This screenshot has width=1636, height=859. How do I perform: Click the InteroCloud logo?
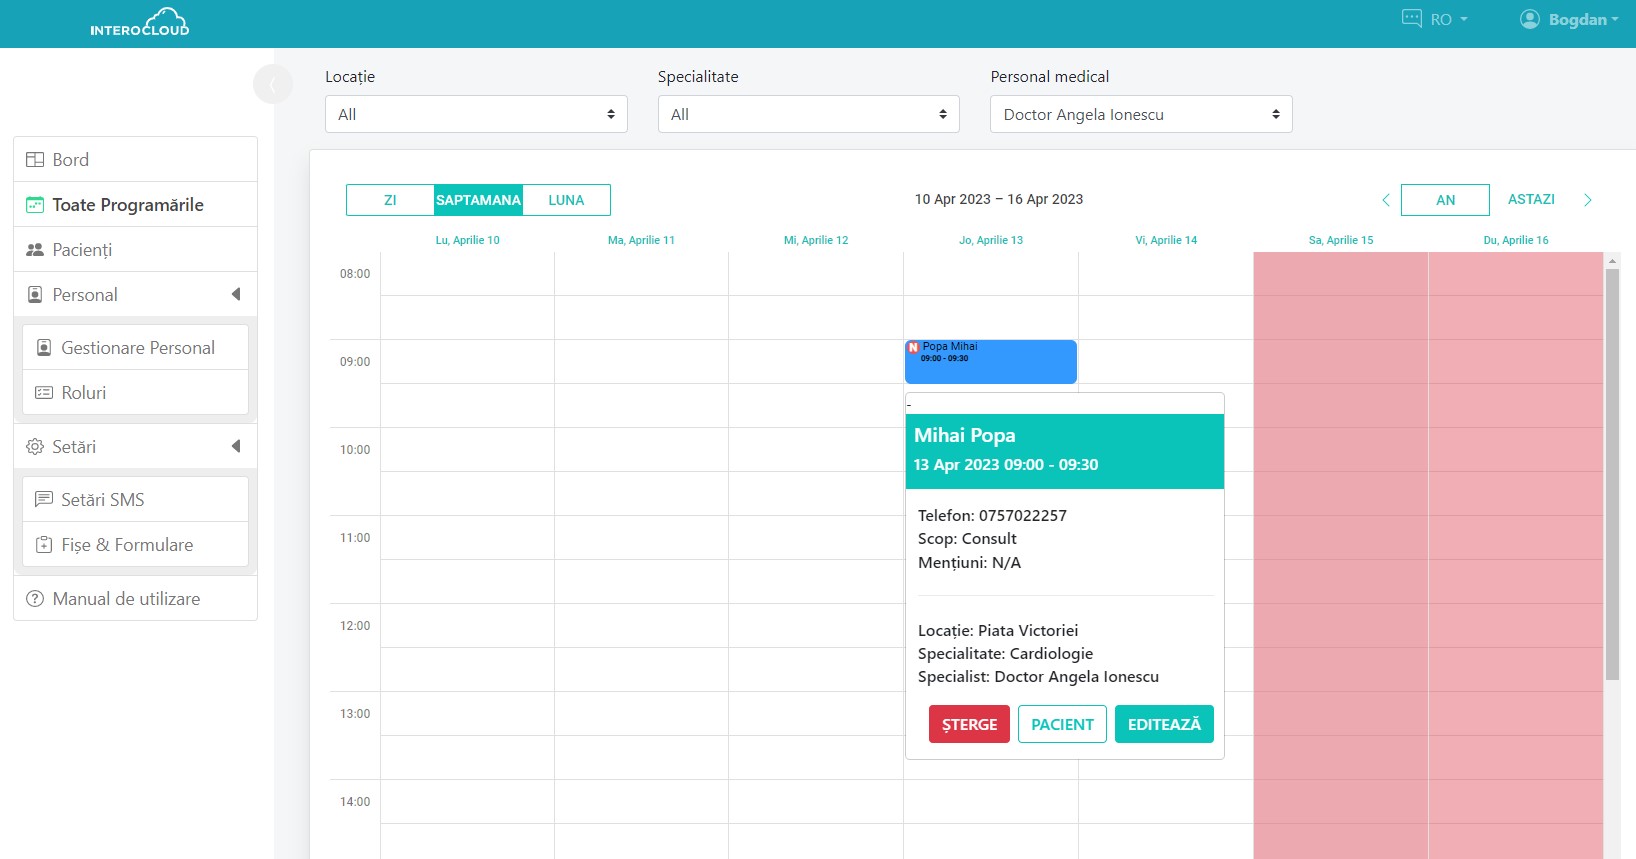point(140,23)
